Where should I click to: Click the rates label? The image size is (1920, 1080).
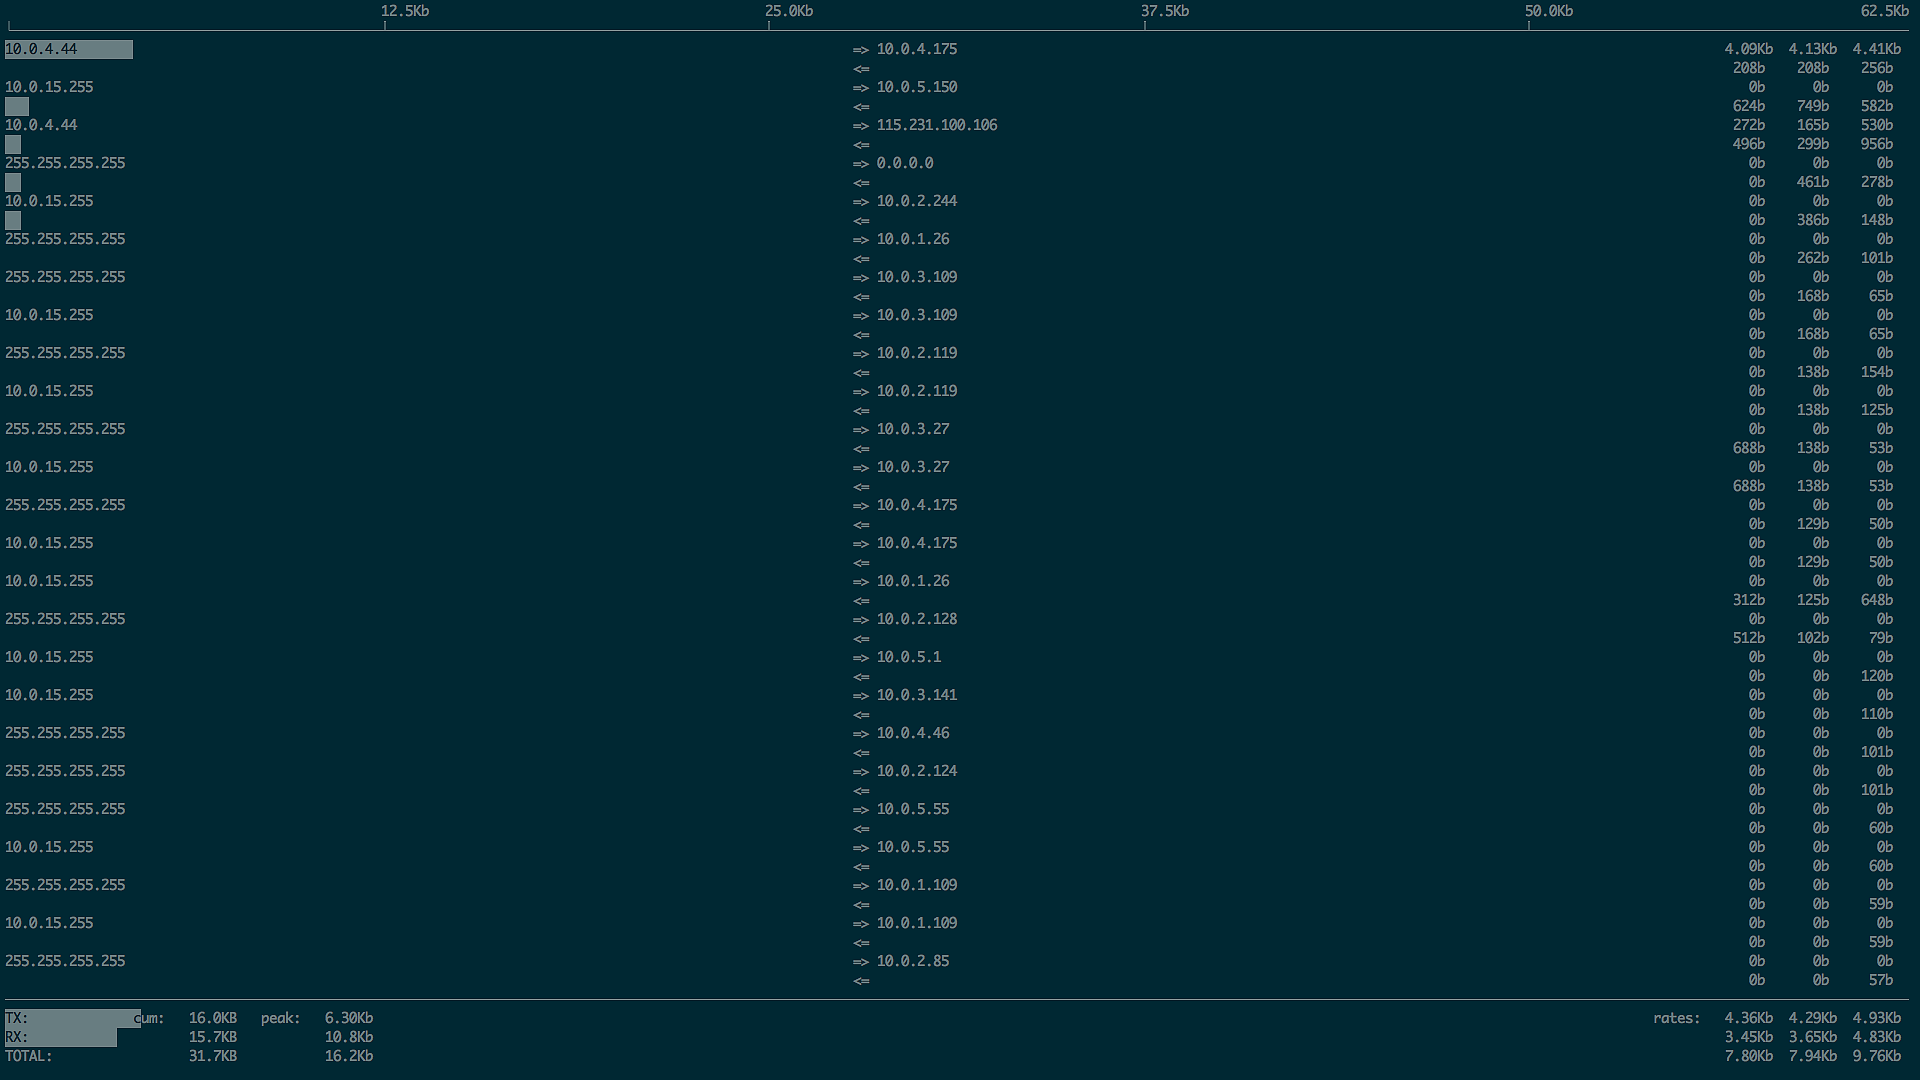tap(1676, 1018)
